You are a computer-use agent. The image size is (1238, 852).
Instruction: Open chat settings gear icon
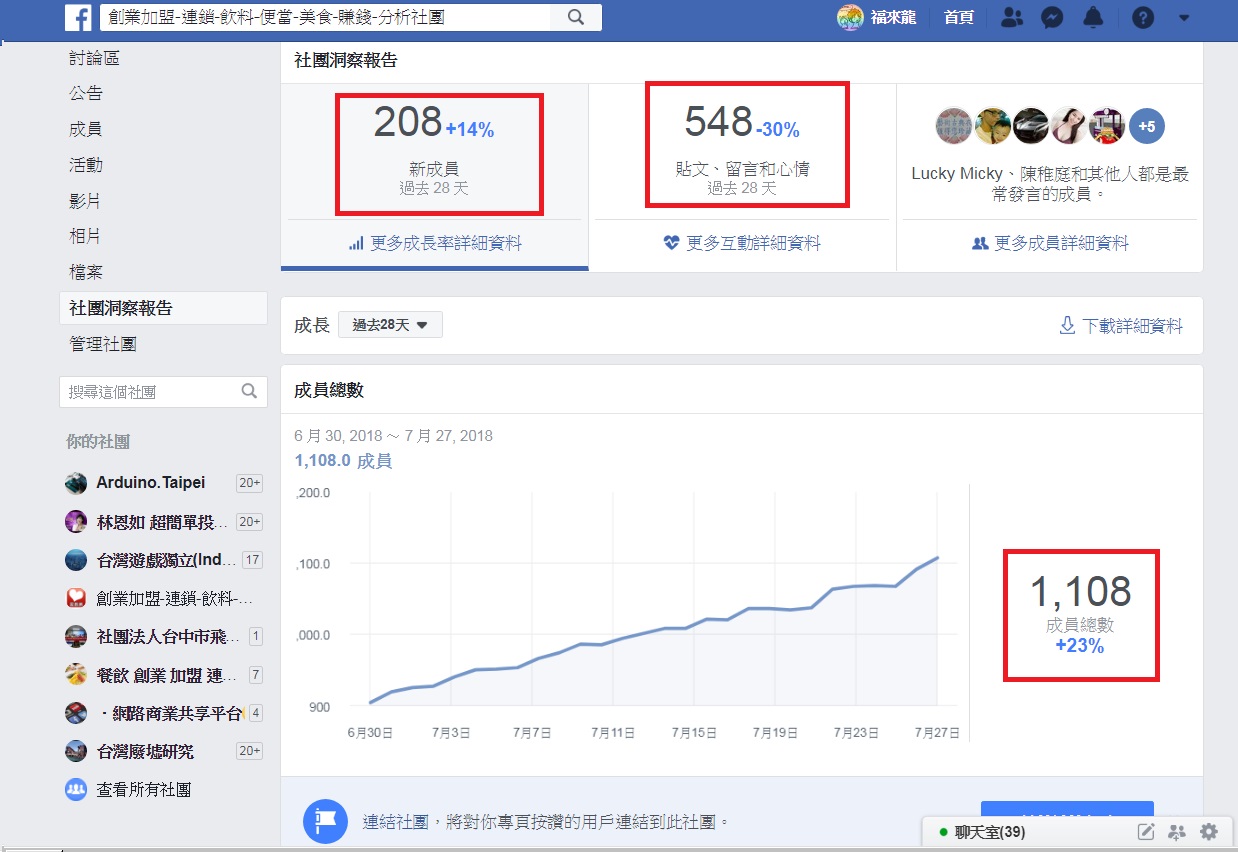pos(1209,832)
